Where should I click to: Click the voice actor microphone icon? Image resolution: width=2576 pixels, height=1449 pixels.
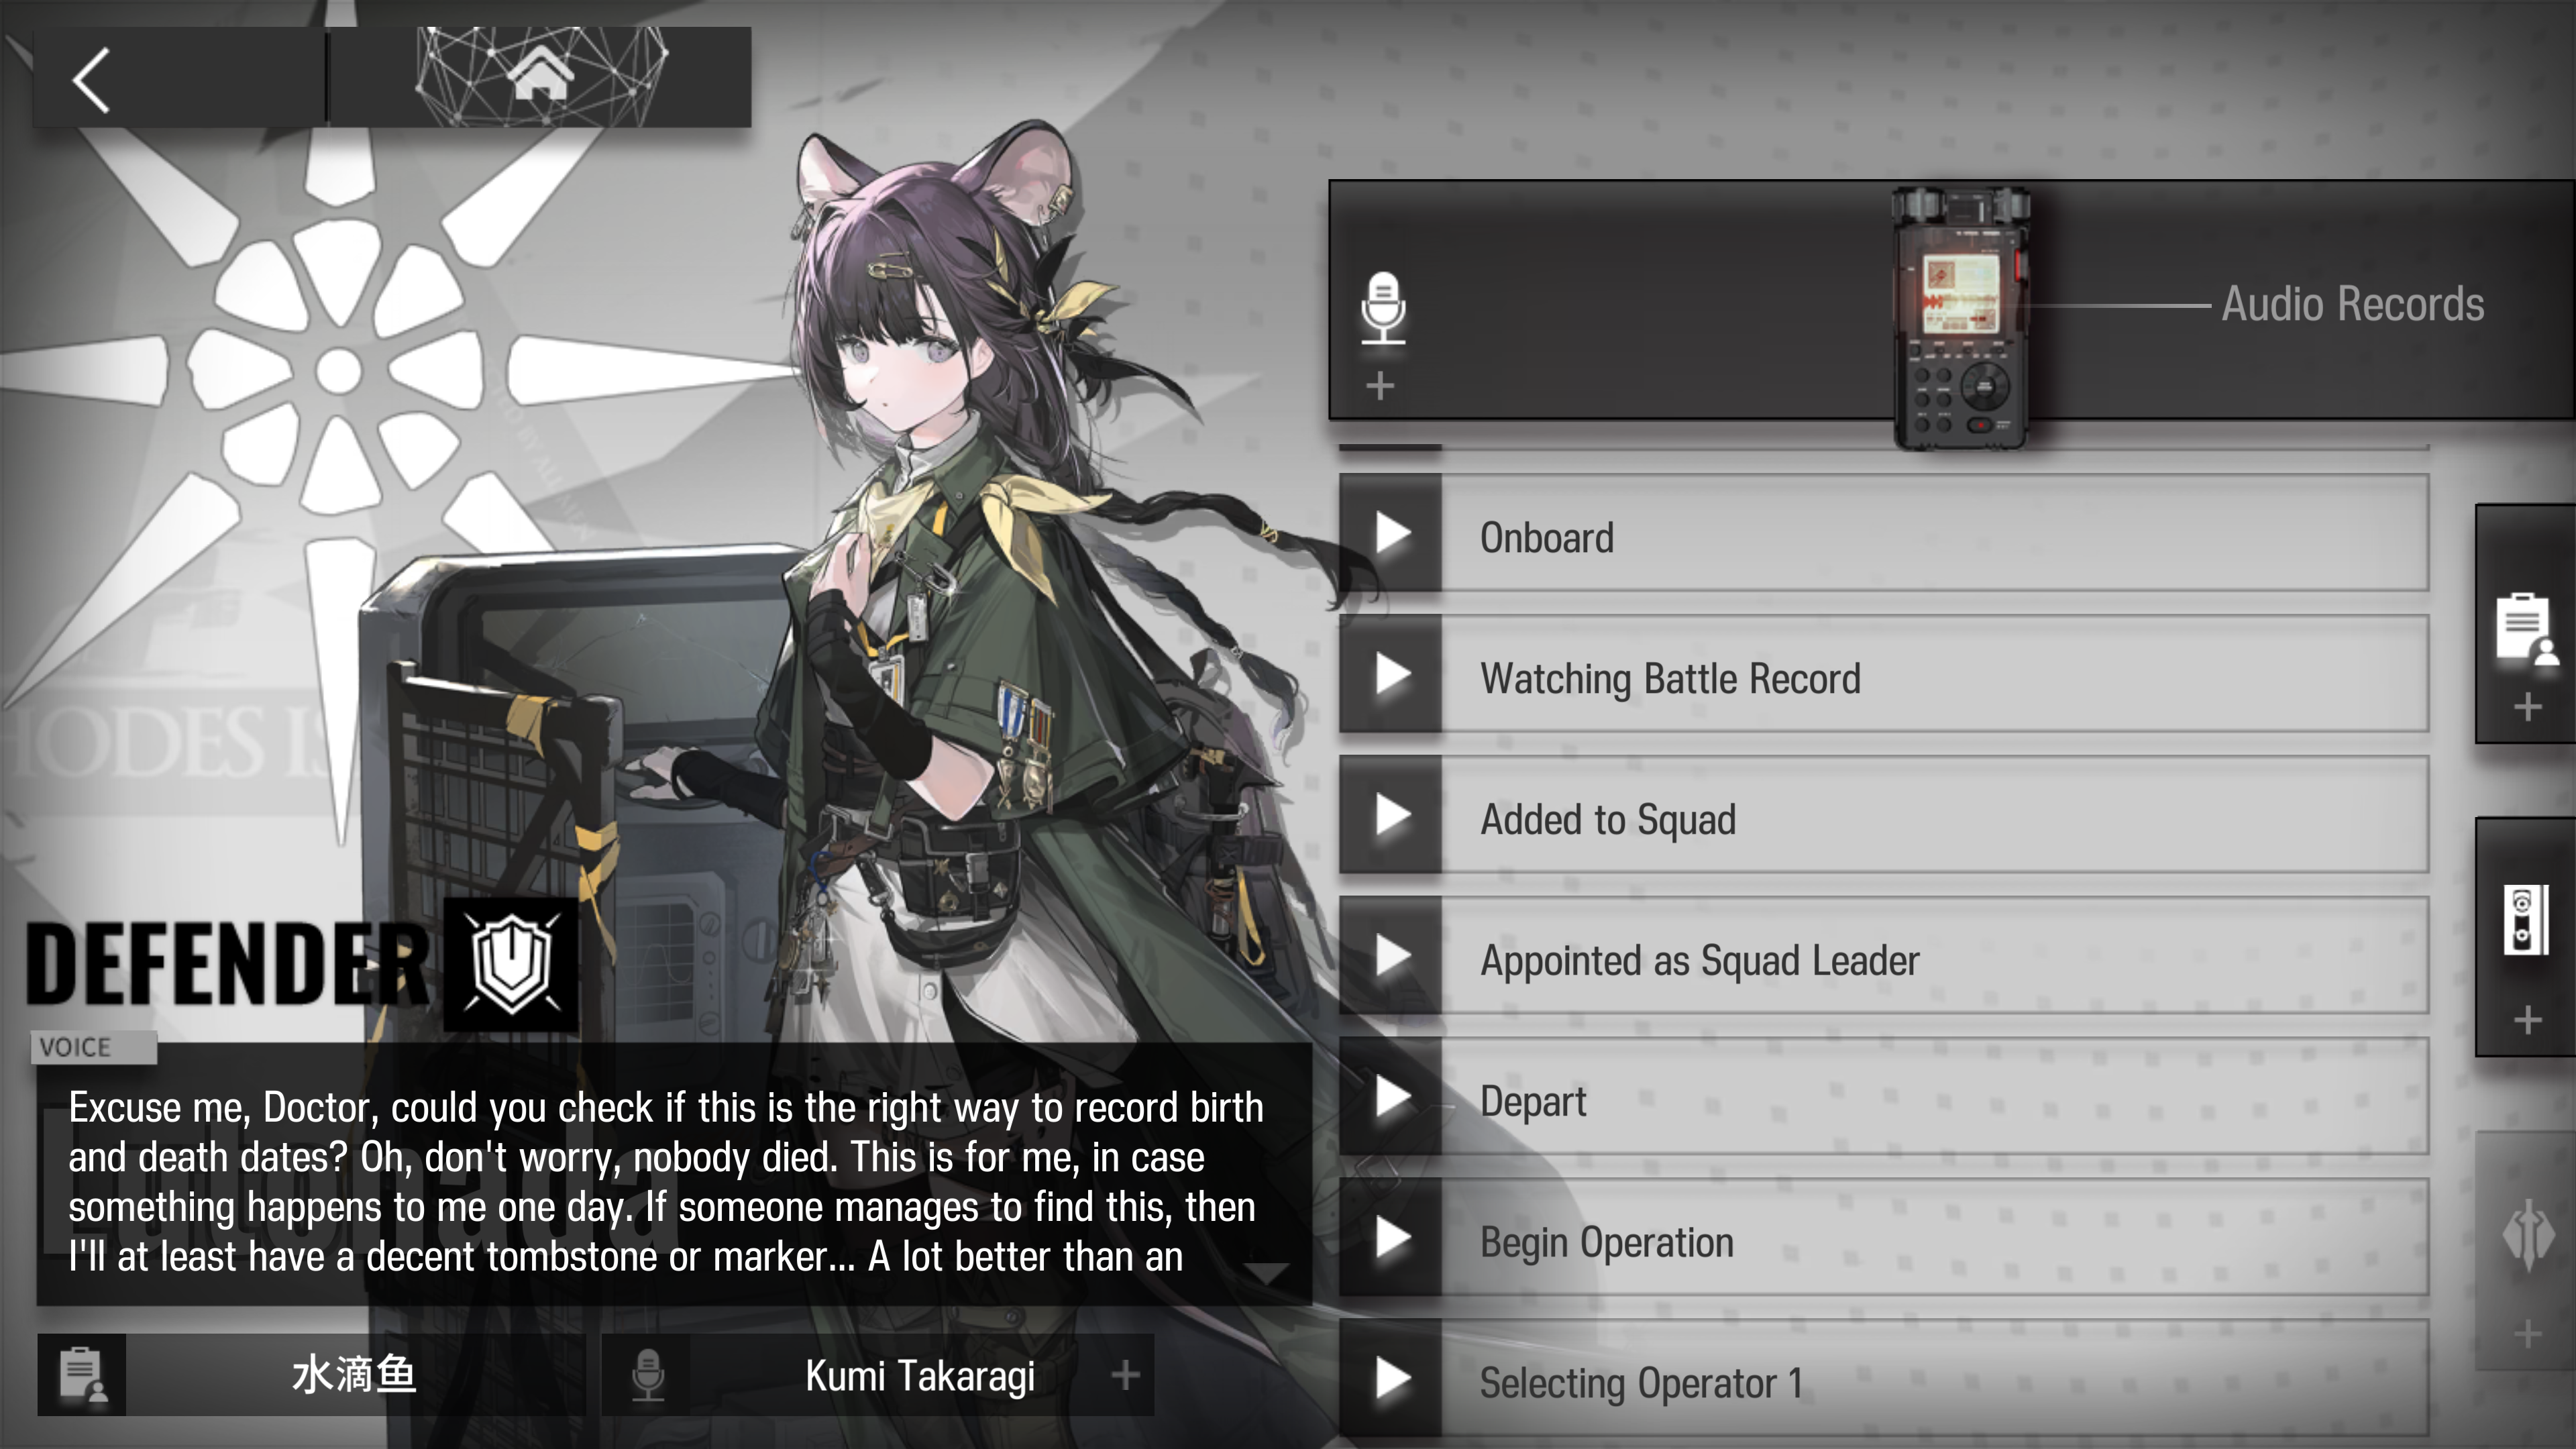point(648,1374)
